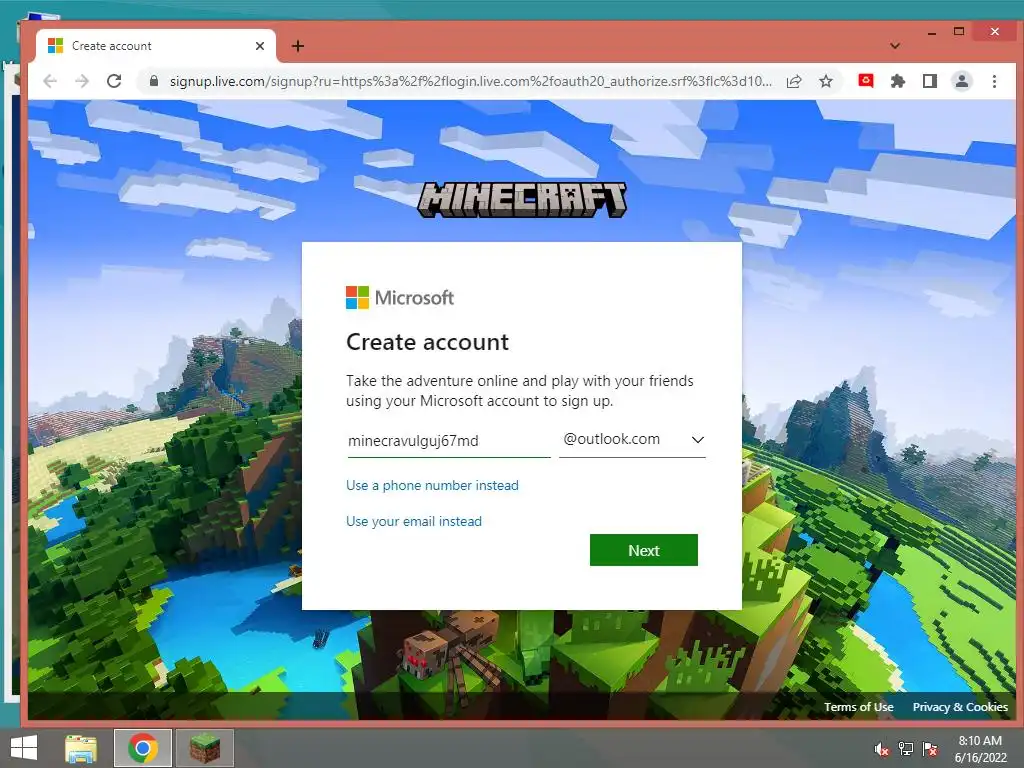
Task: Click Chrome icon in taskbar
Action: point(143,748)
